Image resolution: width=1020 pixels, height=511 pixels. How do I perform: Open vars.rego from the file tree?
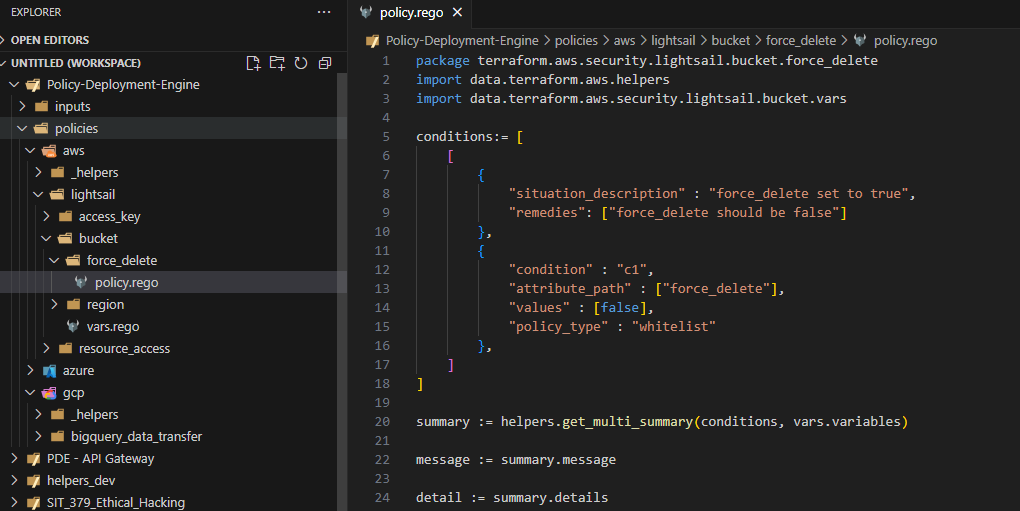(112, 327)
